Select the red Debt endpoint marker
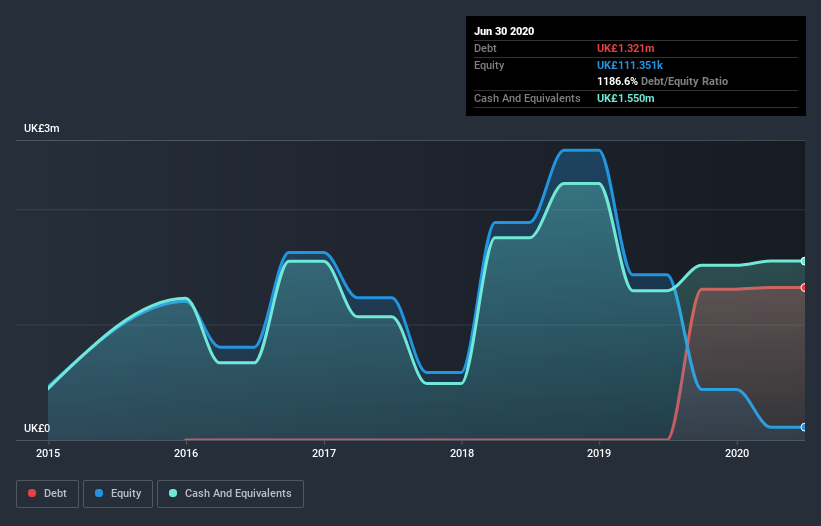 803,287
